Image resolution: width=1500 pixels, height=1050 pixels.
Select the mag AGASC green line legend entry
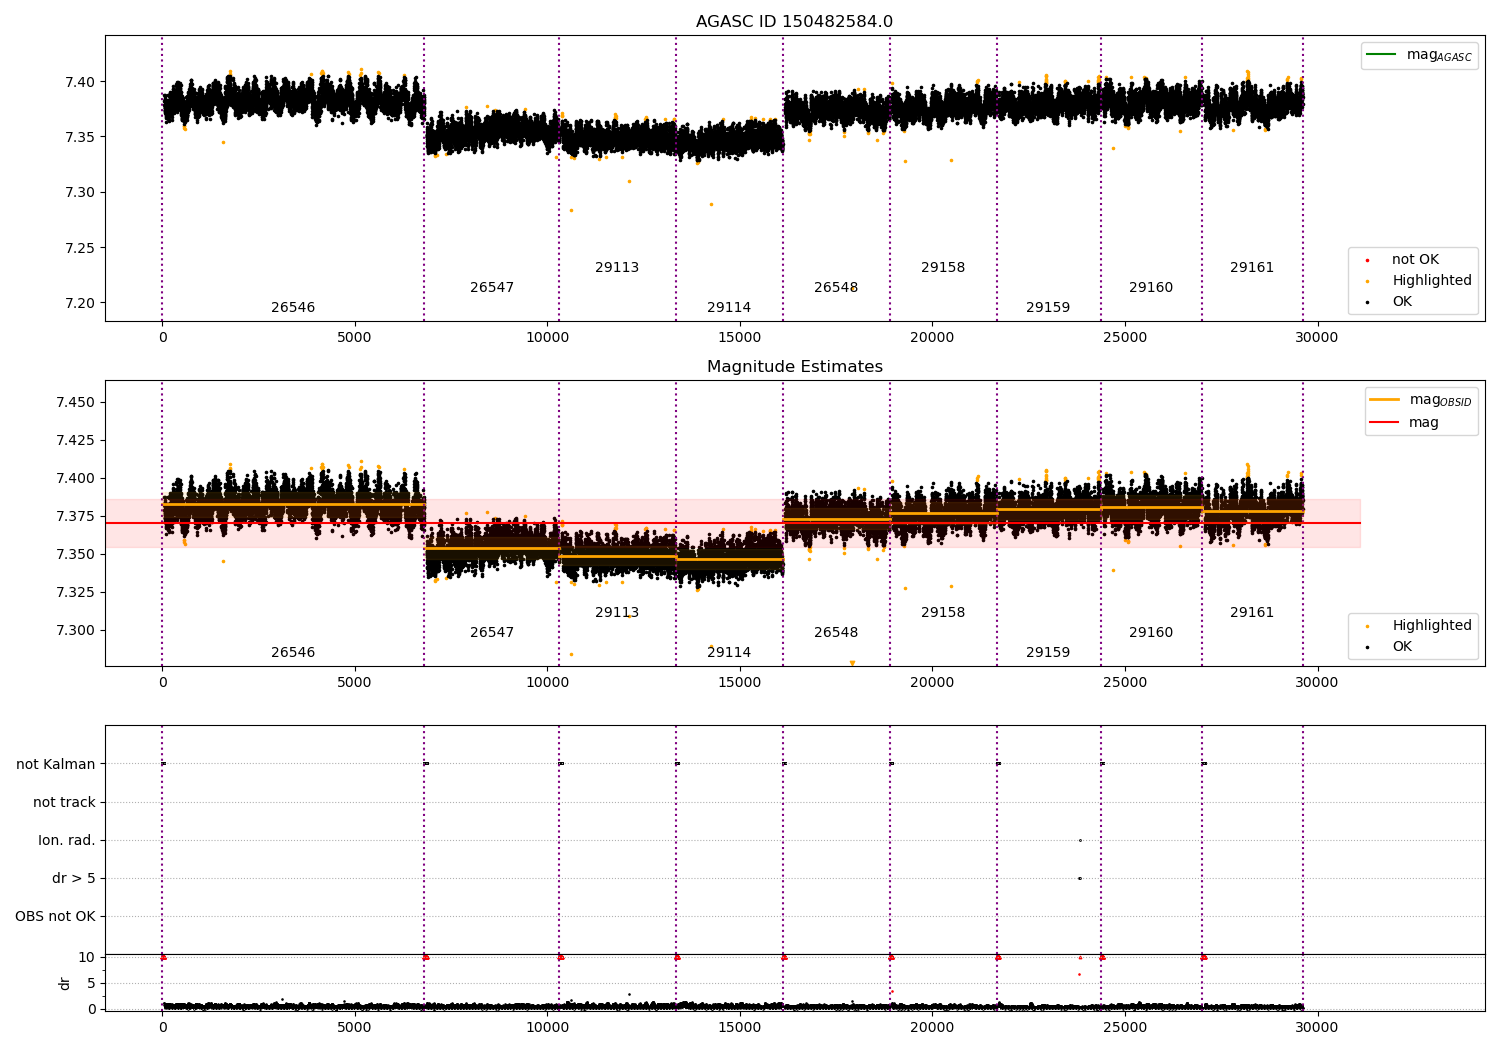[x=1419, y=55]
